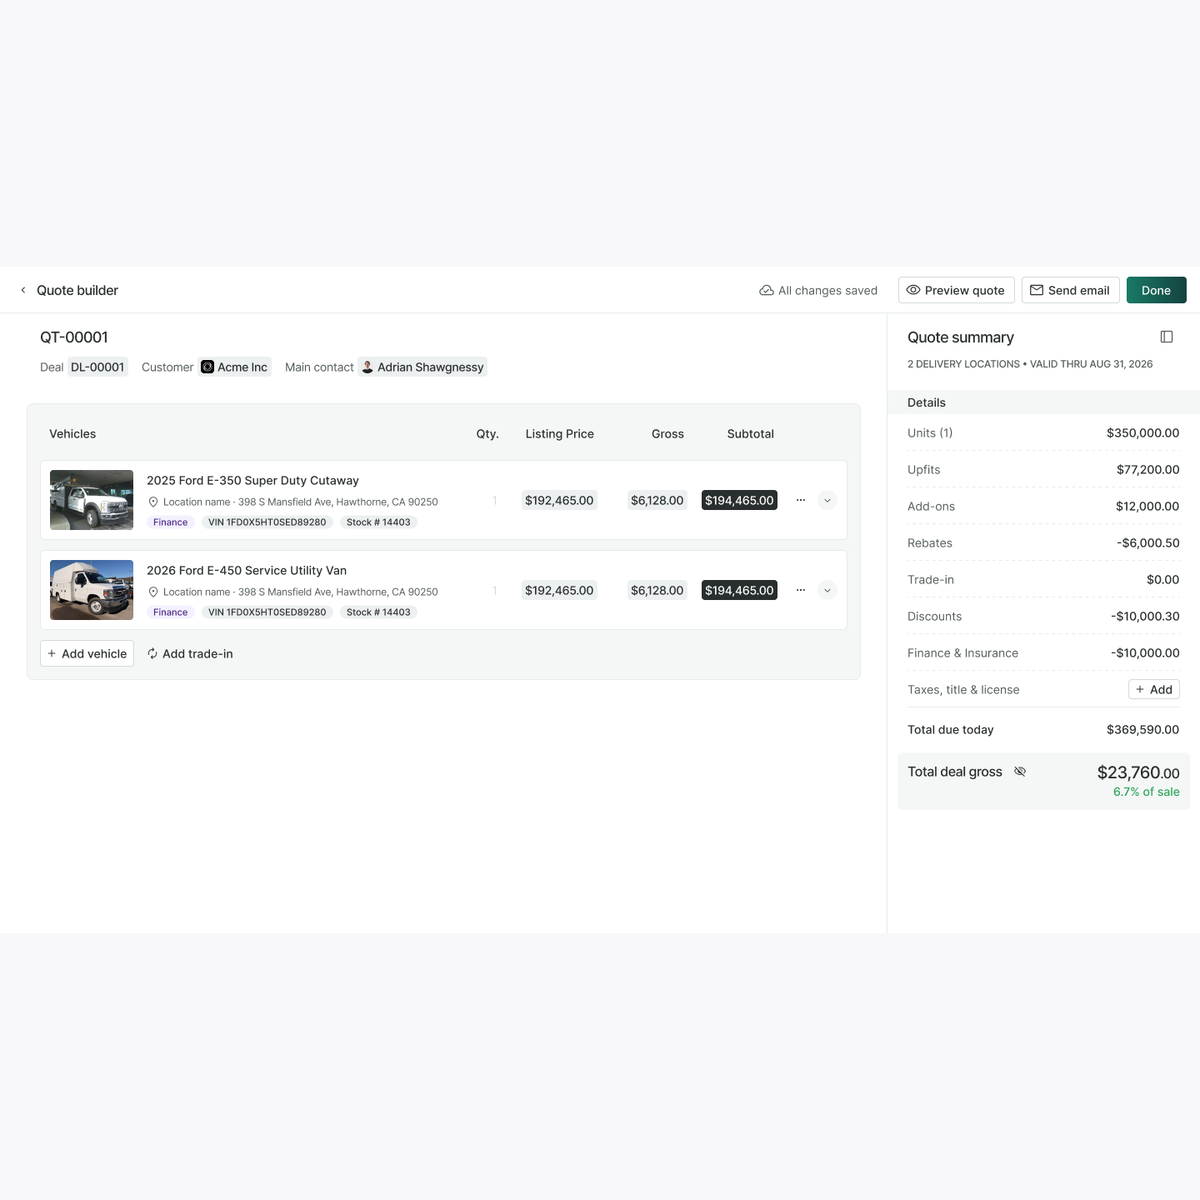The image size is (1200, 1200).
Task: Add taxes, title & license
Action: [1154, 690]
